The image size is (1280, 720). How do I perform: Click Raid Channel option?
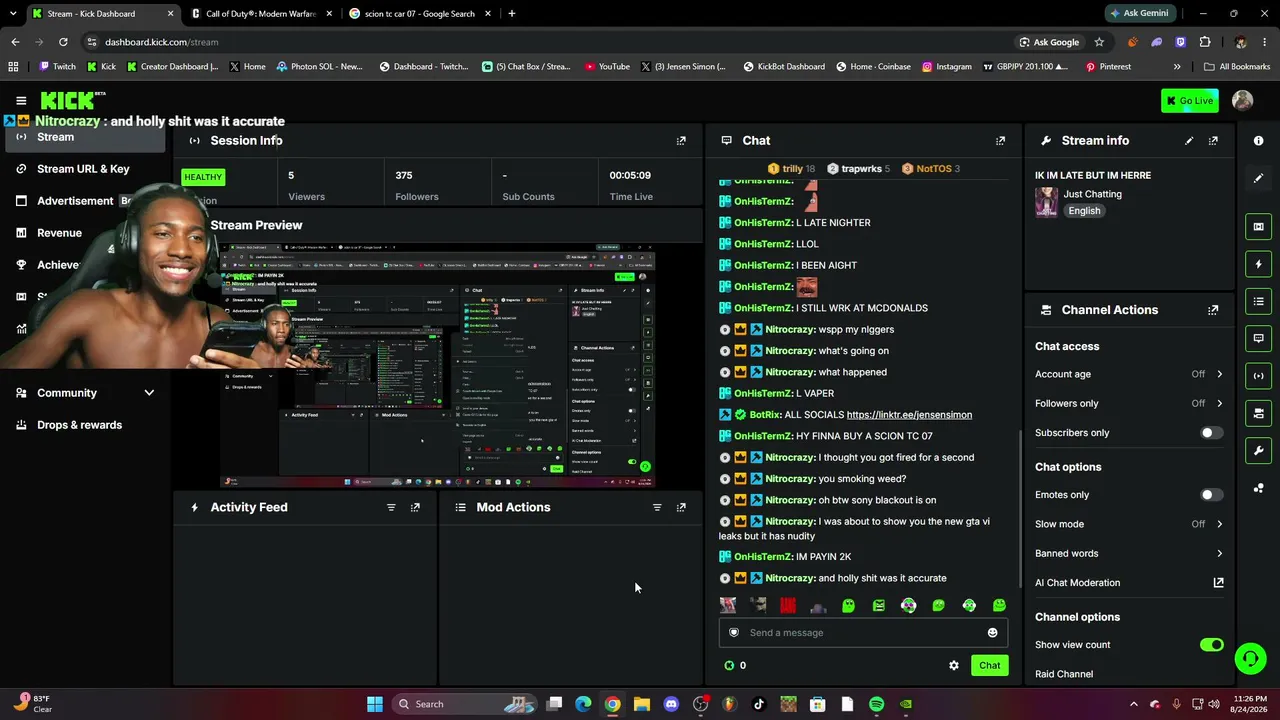tap(1064, 674)
